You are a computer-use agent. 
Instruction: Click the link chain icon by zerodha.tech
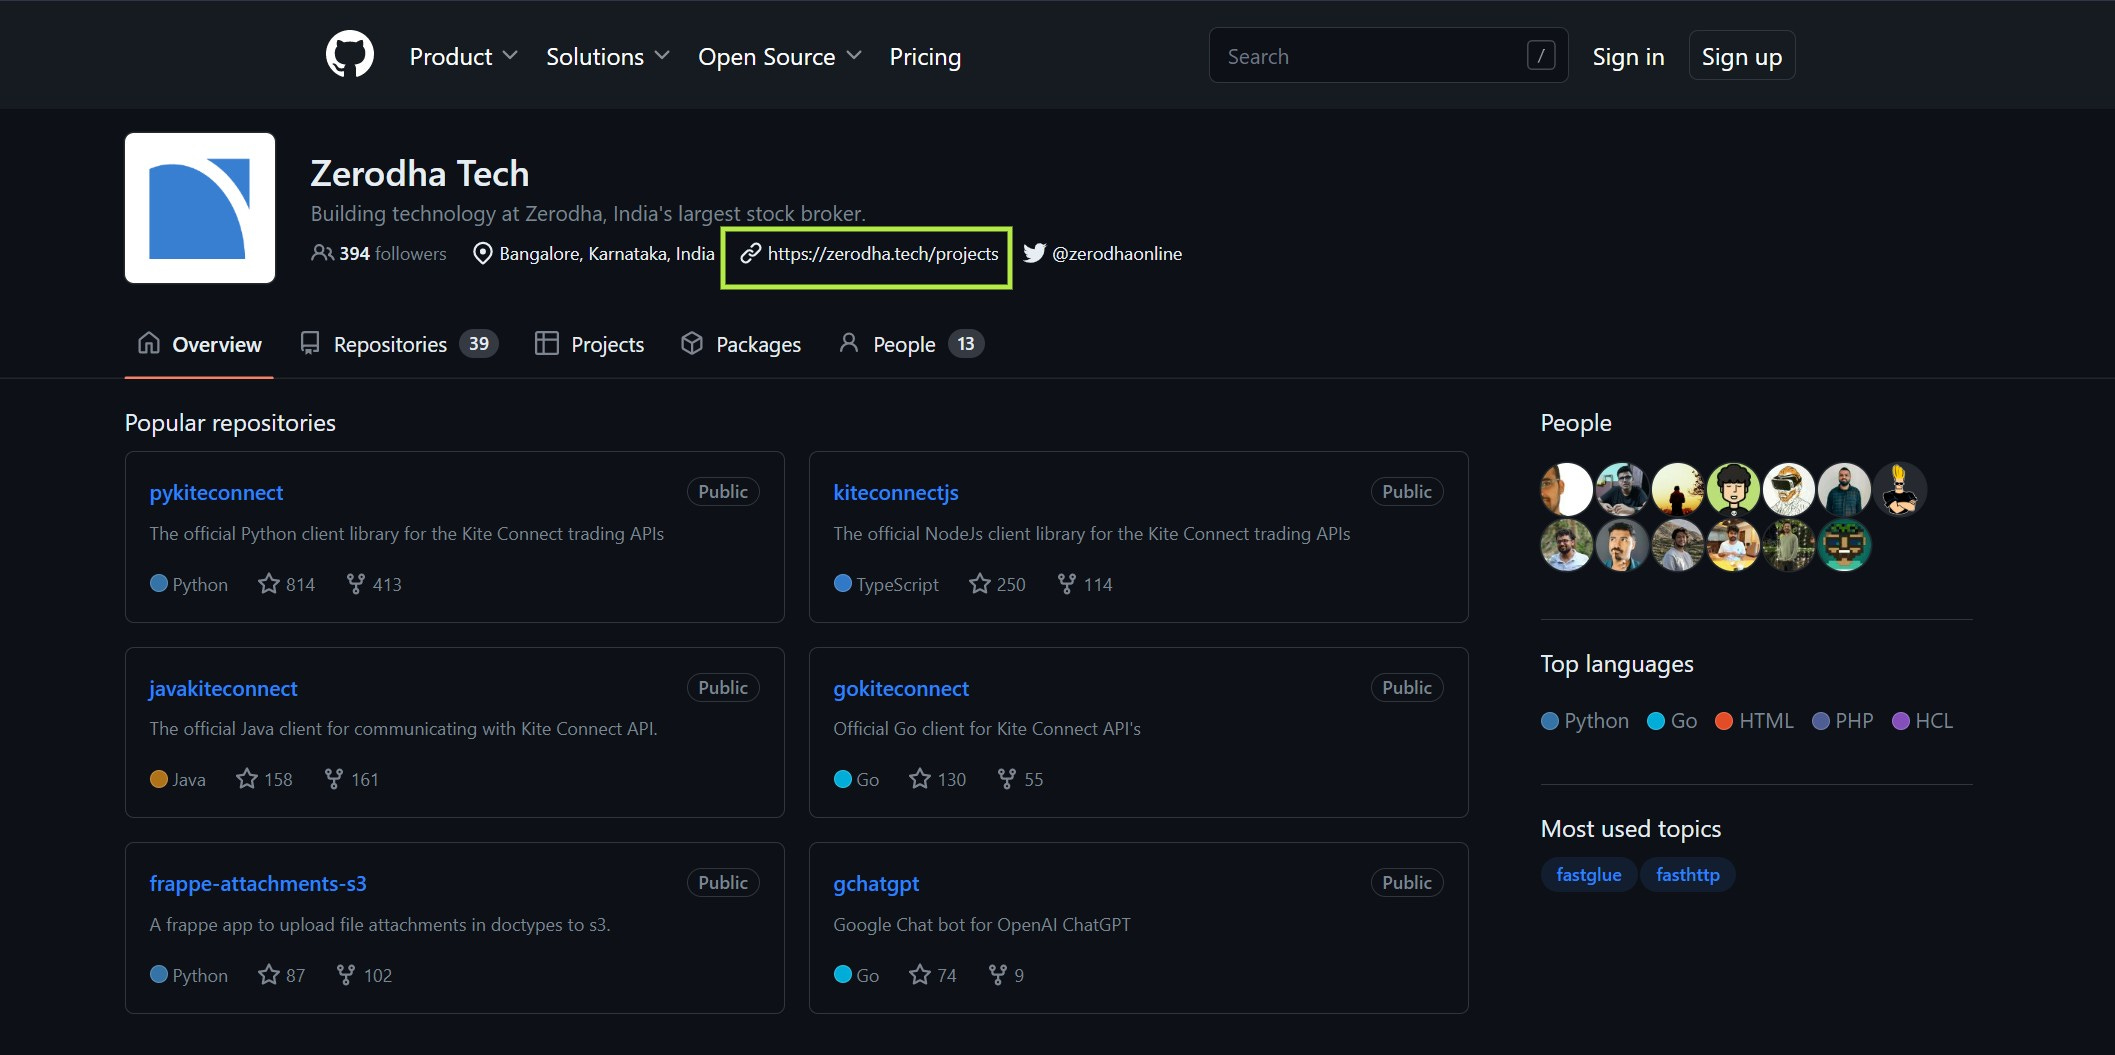751,253
